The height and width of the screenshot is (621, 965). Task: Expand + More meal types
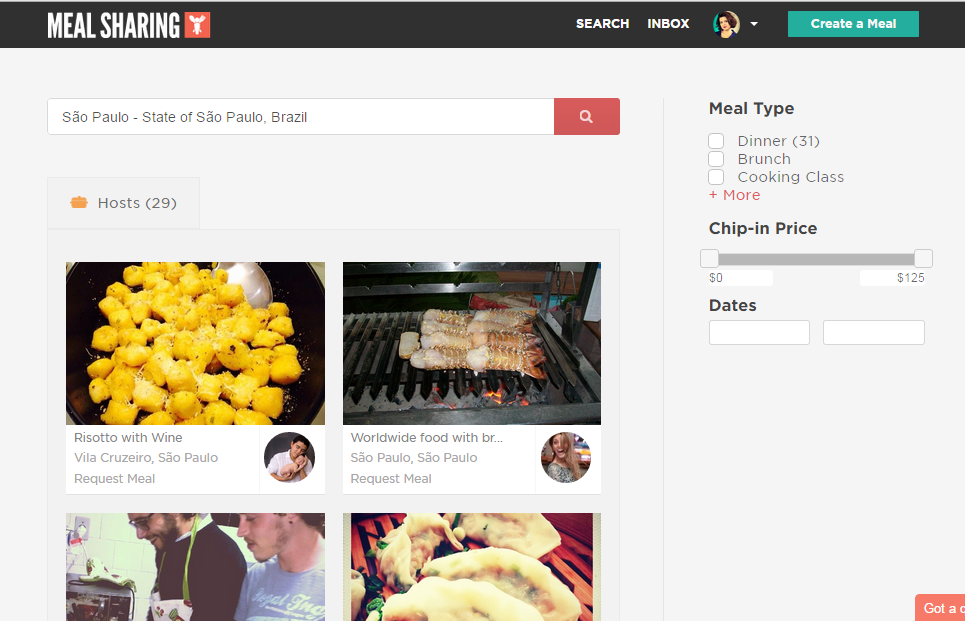(x=735, y=195)
